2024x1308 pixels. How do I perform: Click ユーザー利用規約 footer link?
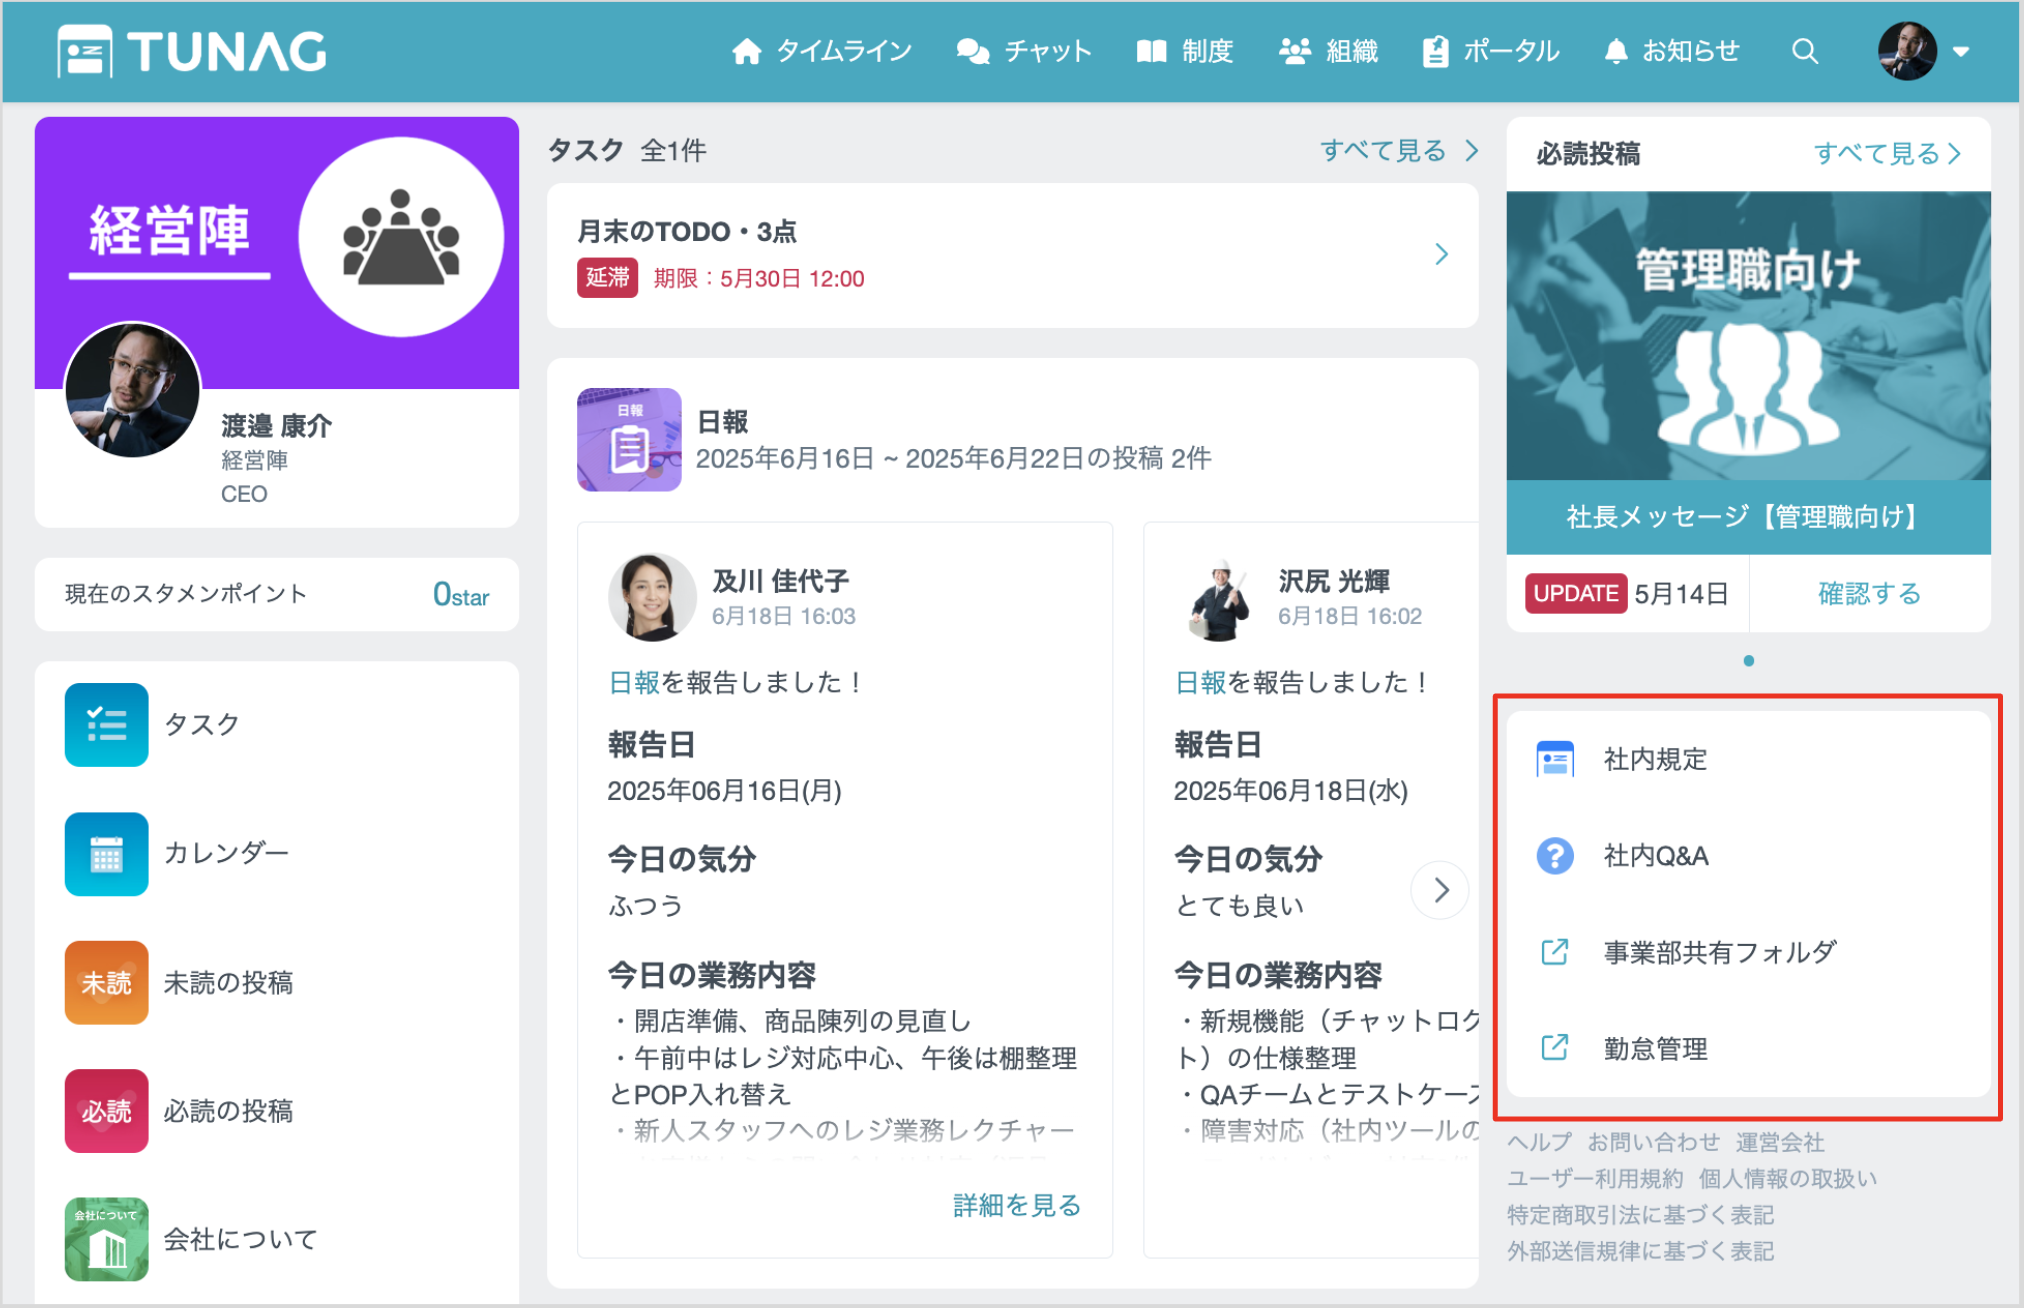(1595, 1178)
